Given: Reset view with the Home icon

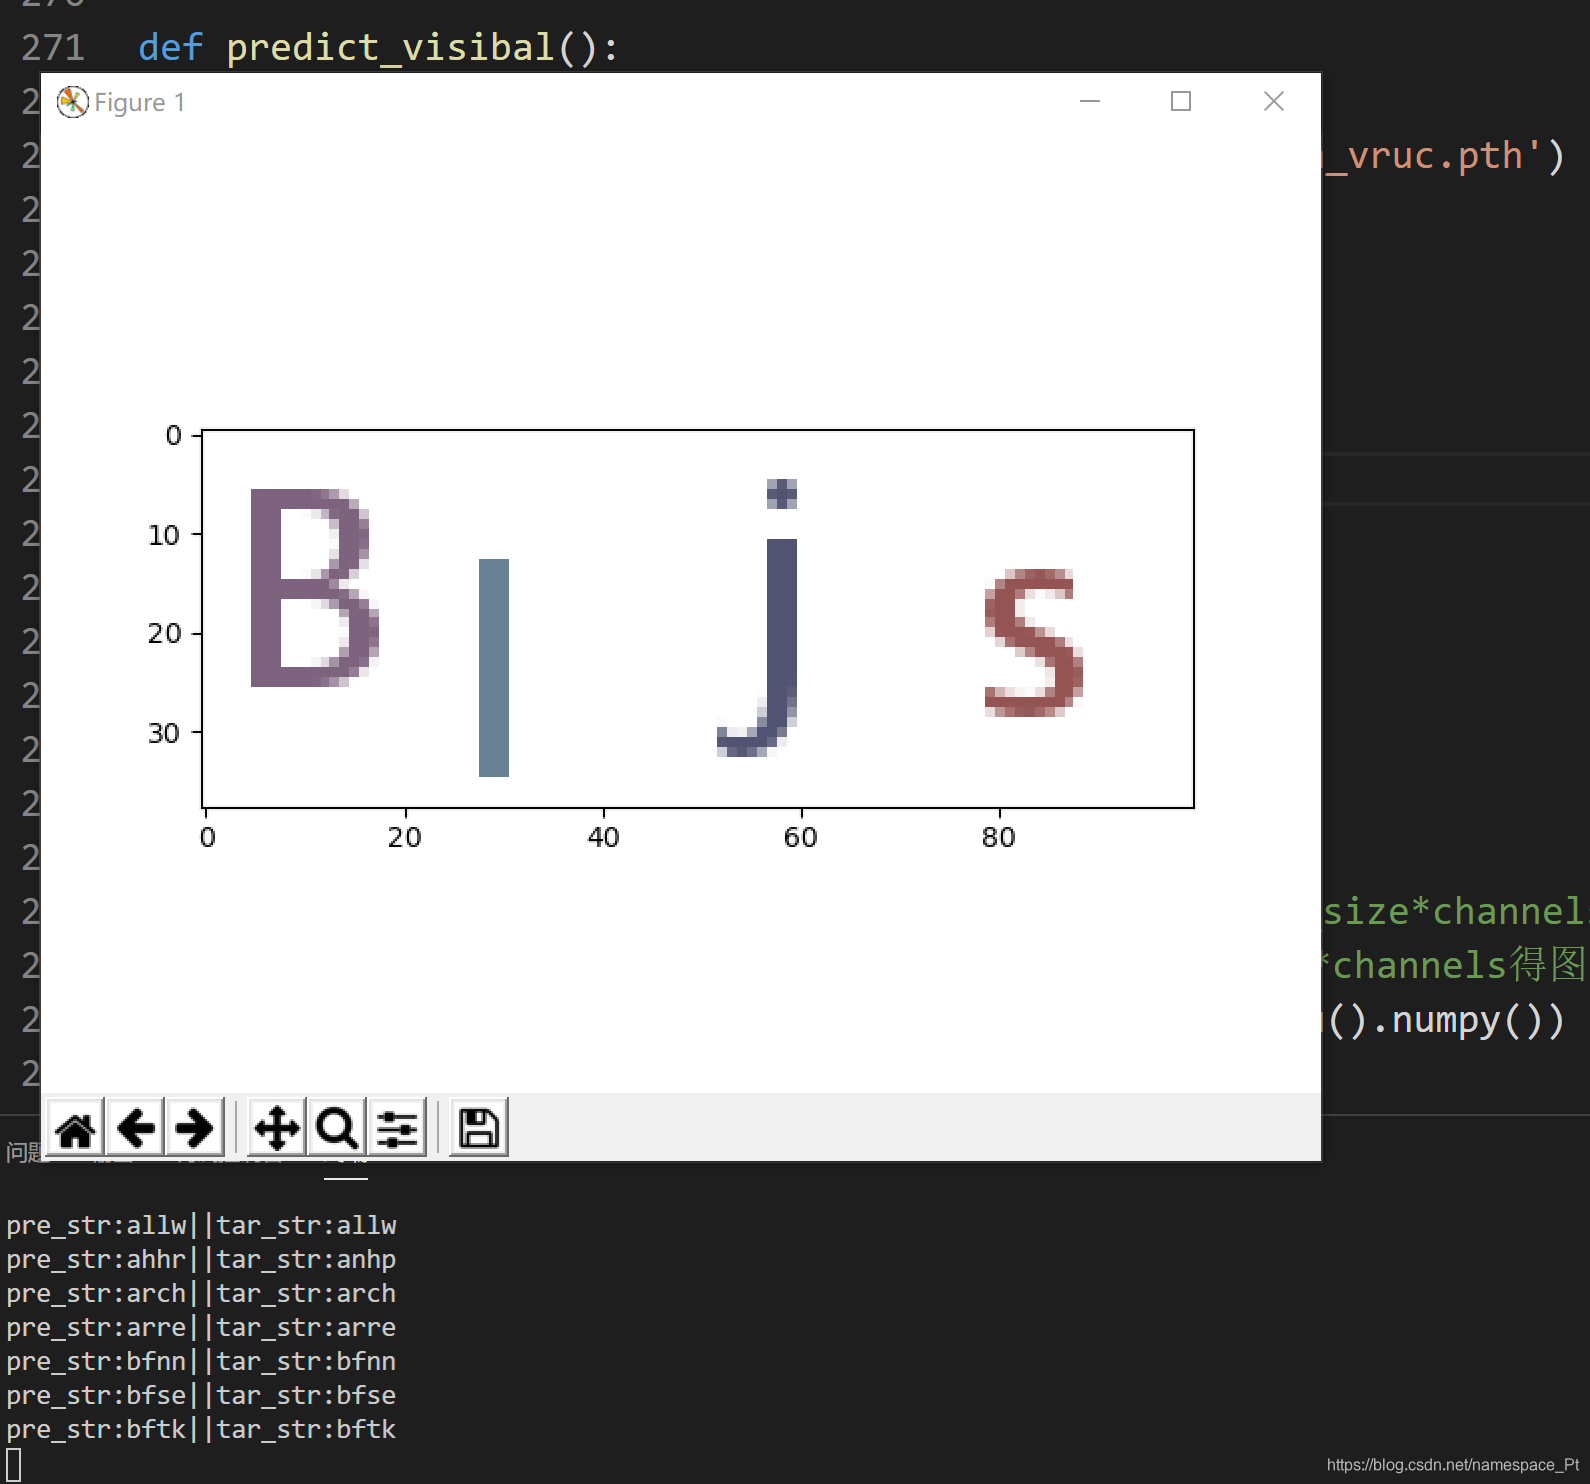Looking at the screenshot, I should [x=75, y=1129].
